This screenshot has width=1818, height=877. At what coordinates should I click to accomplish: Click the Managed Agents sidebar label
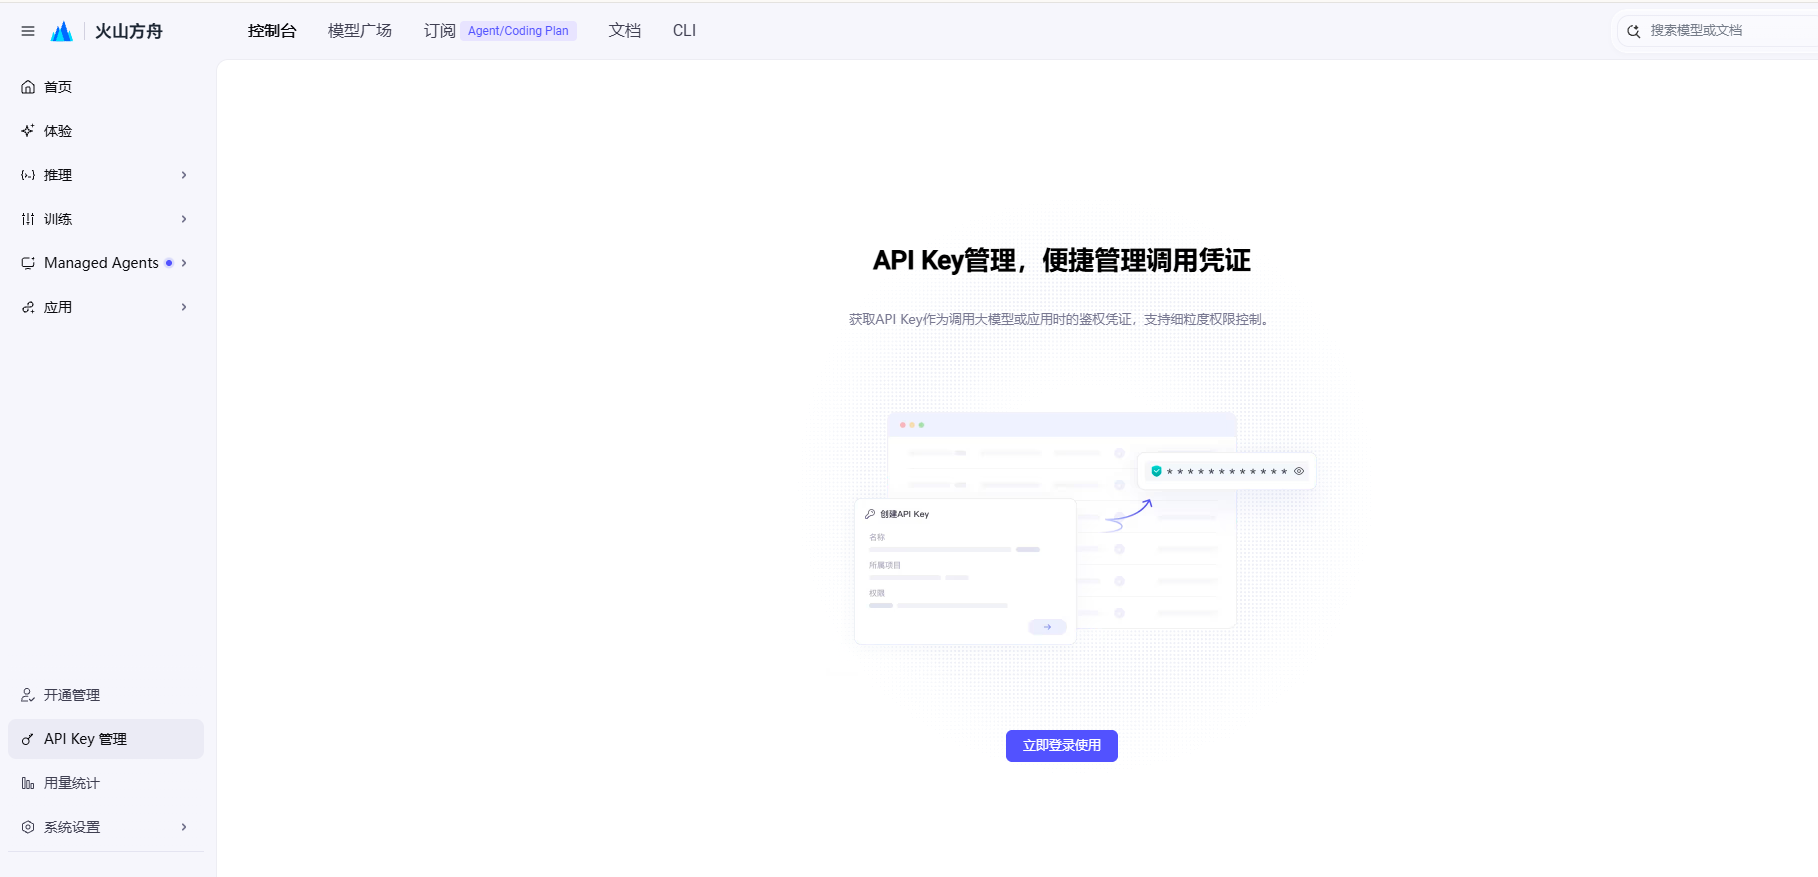(x=101, y=263)
